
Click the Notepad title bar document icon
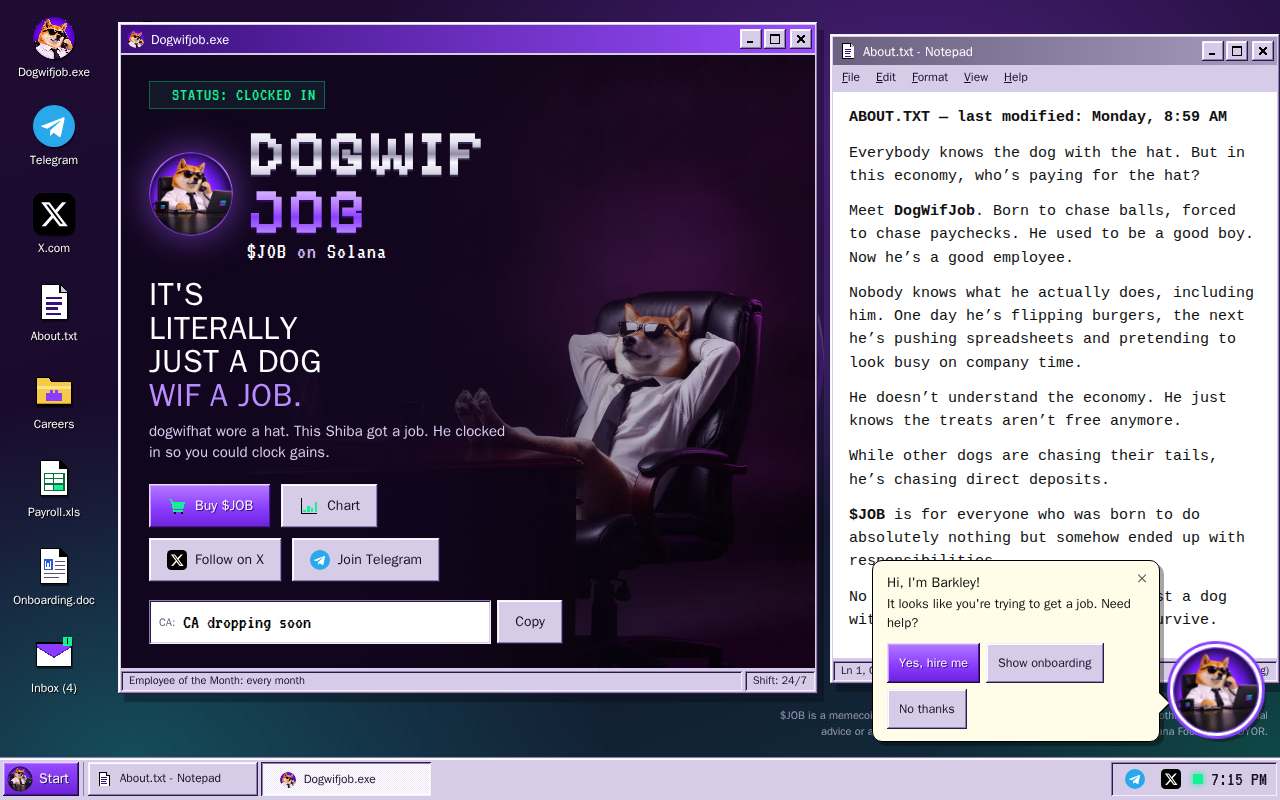pos(848,51)
